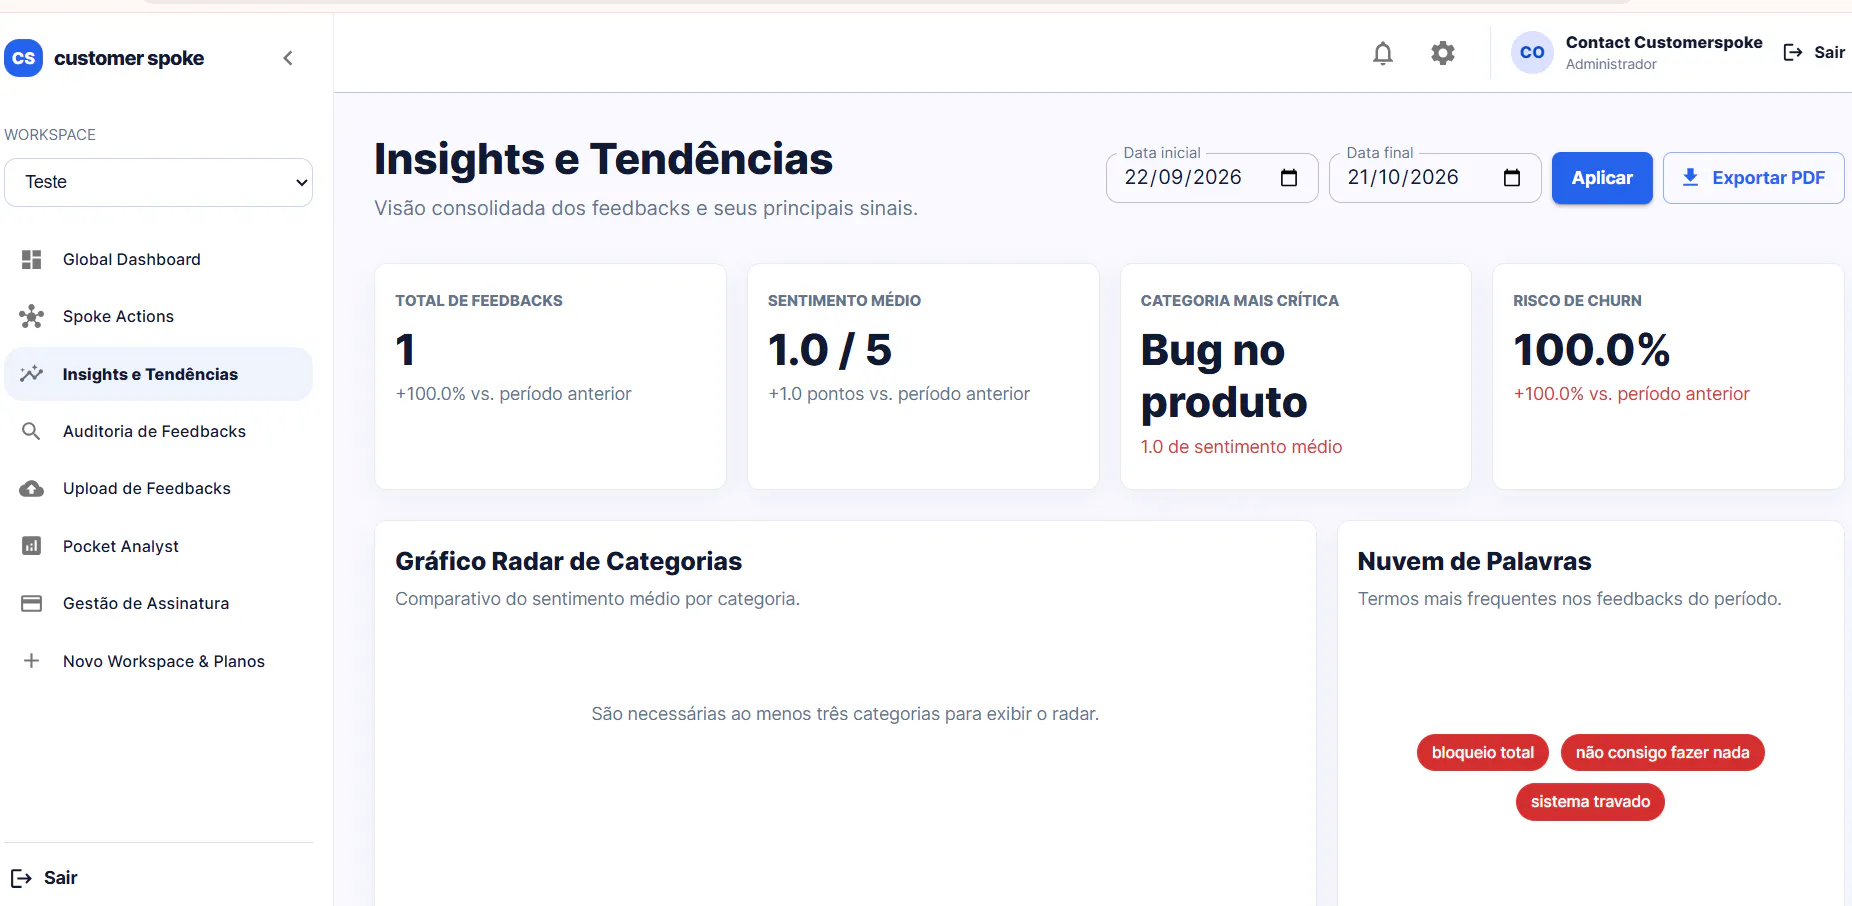Screen dimensions: 1852x906
Task: Click the 'bloqueio total' word tag
Action: click(1483, 753)
